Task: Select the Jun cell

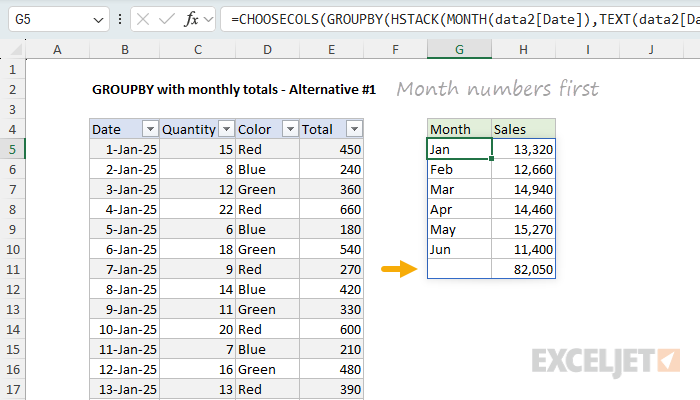Action: (x=459, y=249)
